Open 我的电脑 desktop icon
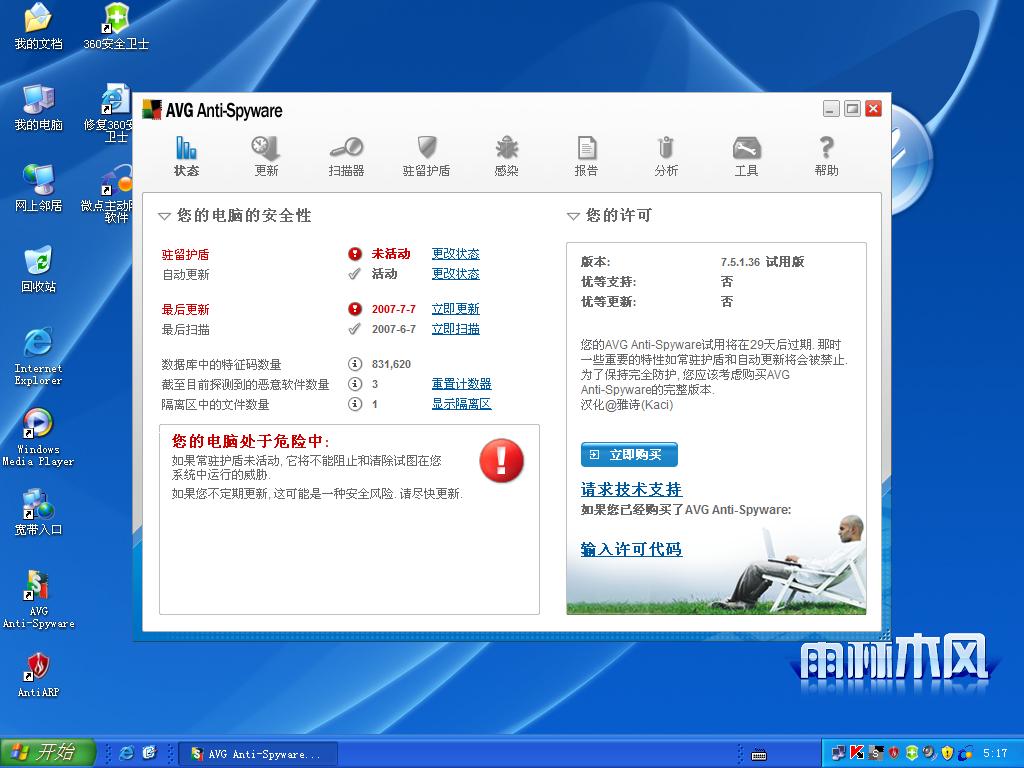 coord(39,108)
